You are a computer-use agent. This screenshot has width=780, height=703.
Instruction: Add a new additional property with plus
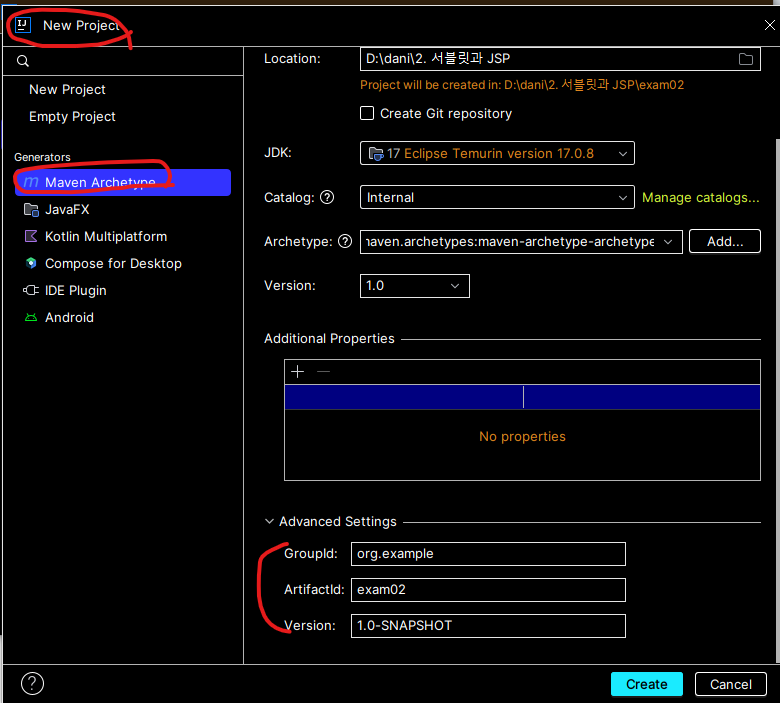click(297, 372)
